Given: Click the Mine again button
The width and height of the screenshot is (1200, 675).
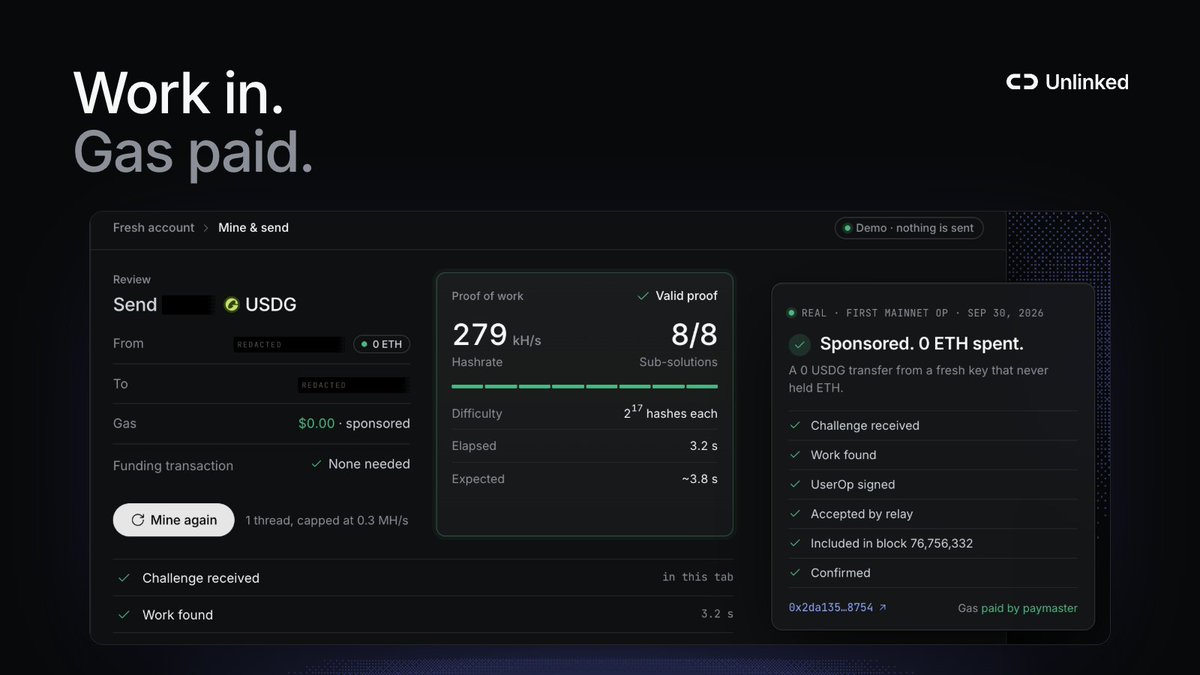Looking at the screenshot, I should pyautogui.click(x=174, y=520).
